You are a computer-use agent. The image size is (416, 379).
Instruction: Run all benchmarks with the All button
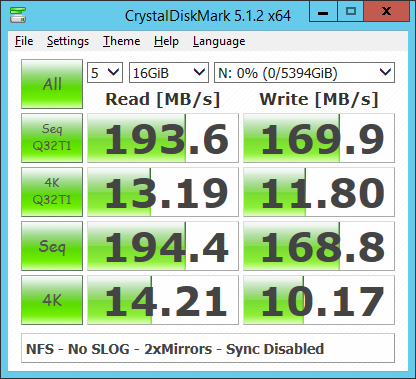52,84
